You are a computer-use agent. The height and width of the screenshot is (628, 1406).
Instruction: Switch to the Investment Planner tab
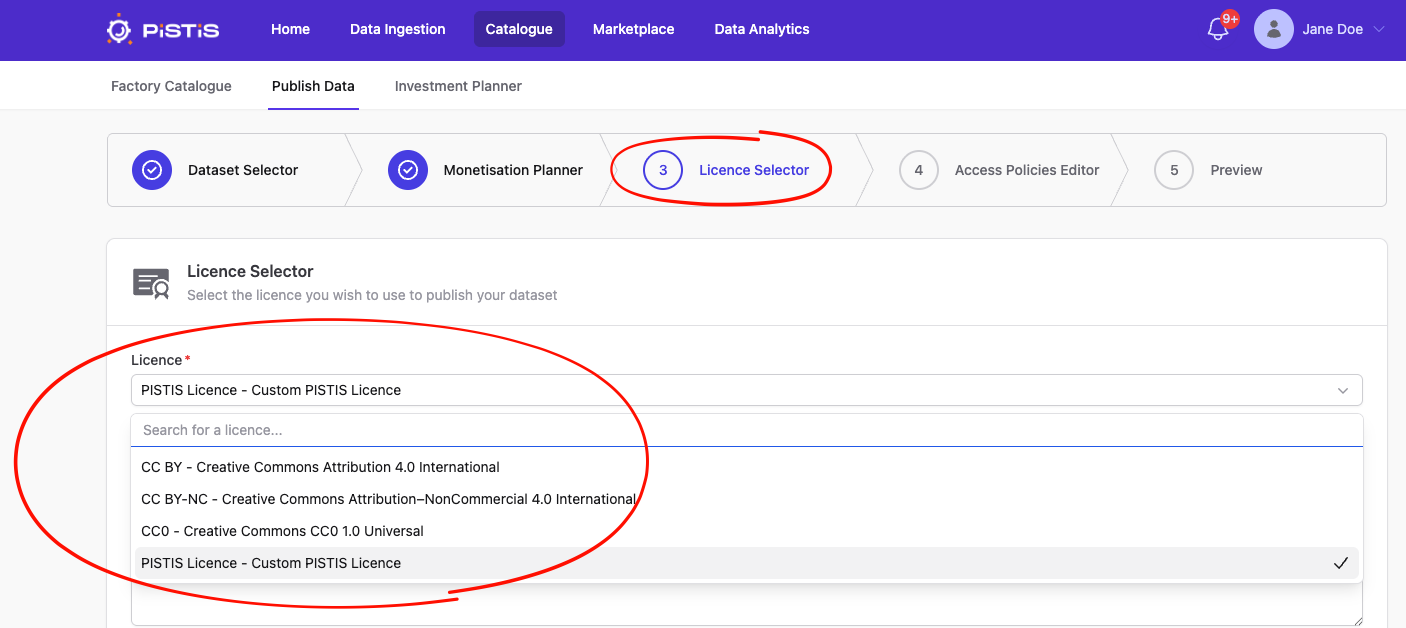point(458,86)
